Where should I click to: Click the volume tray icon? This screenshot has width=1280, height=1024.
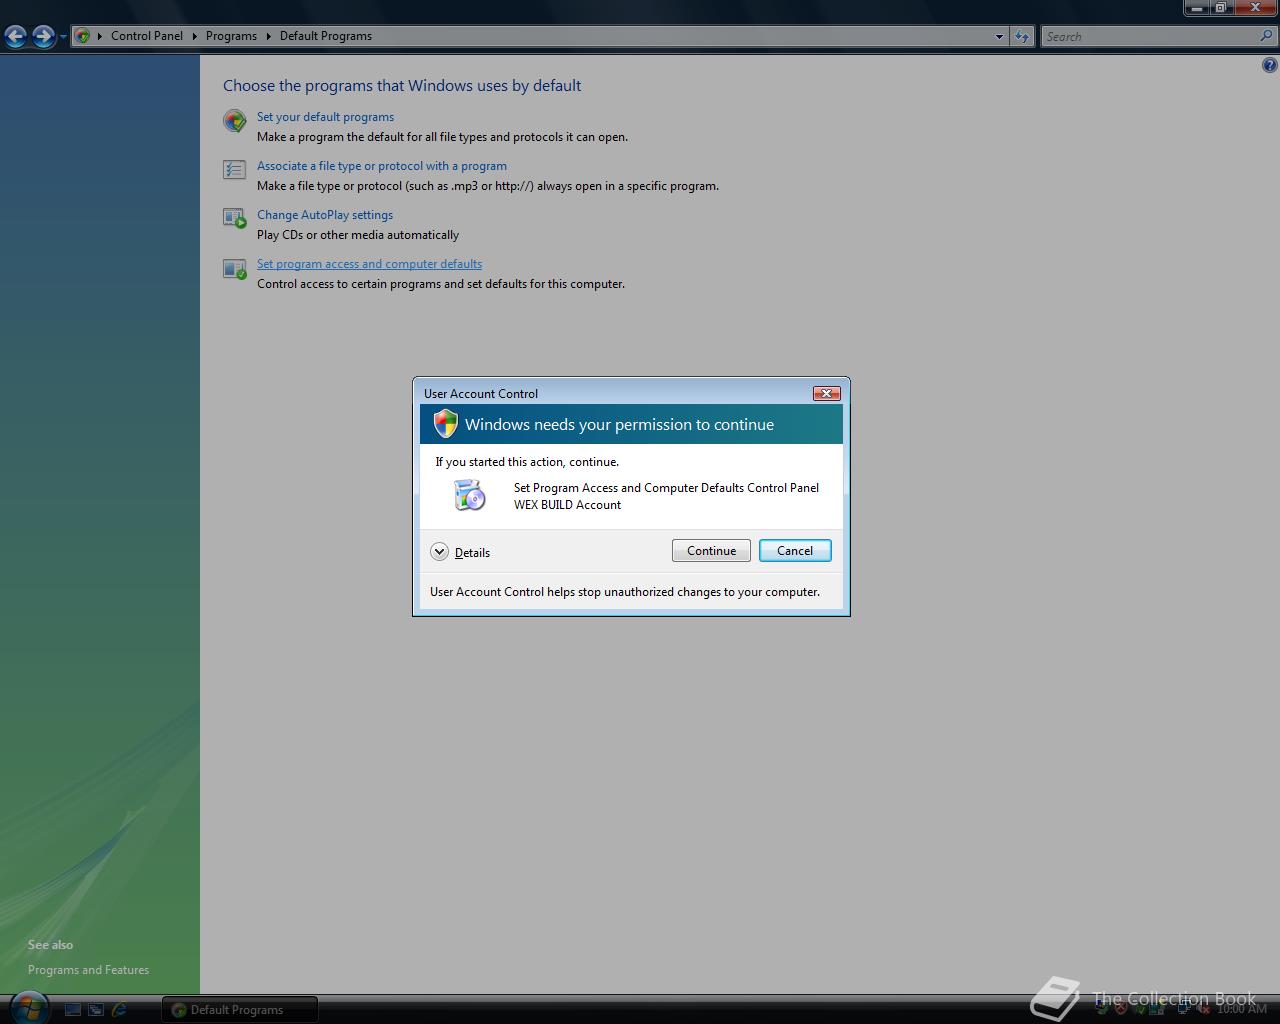coord(1203,1009)
